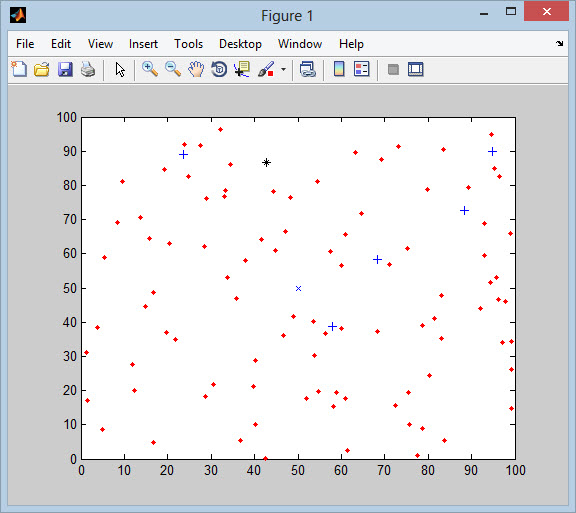The width and height of the screenshot is (576, 513).
Task: Toggle the Brush data tool
Action: [266, 69]
